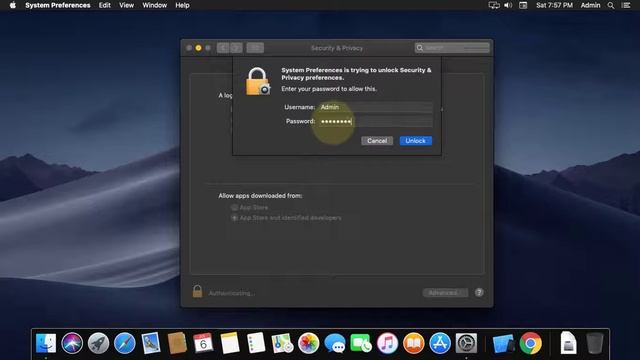The image size is (640, 360).
Task: Open the Edit menu
Action: pos(104,5)
